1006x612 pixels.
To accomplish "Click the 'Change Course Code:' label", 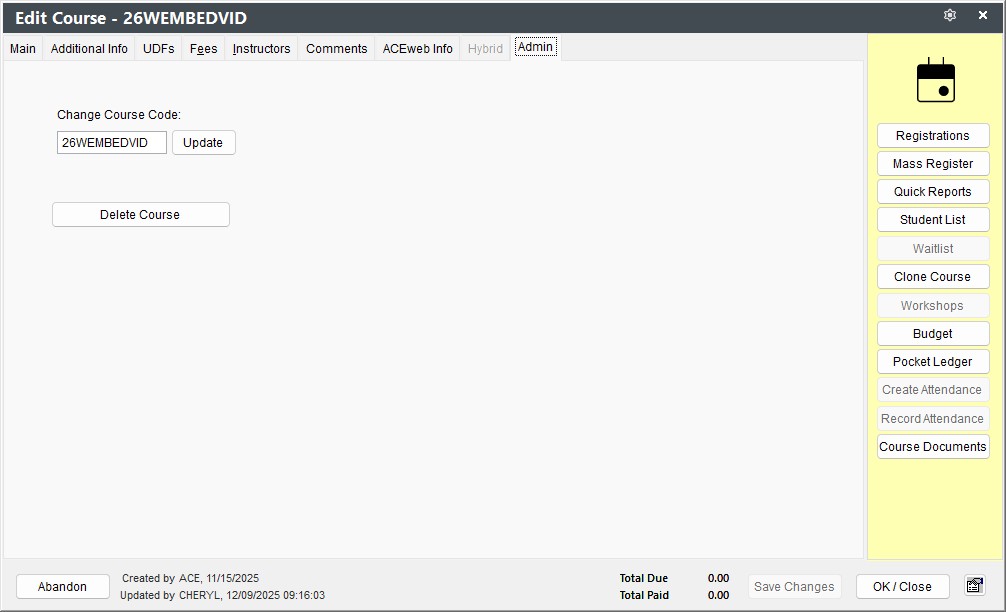I will click(x=119, y=115).
